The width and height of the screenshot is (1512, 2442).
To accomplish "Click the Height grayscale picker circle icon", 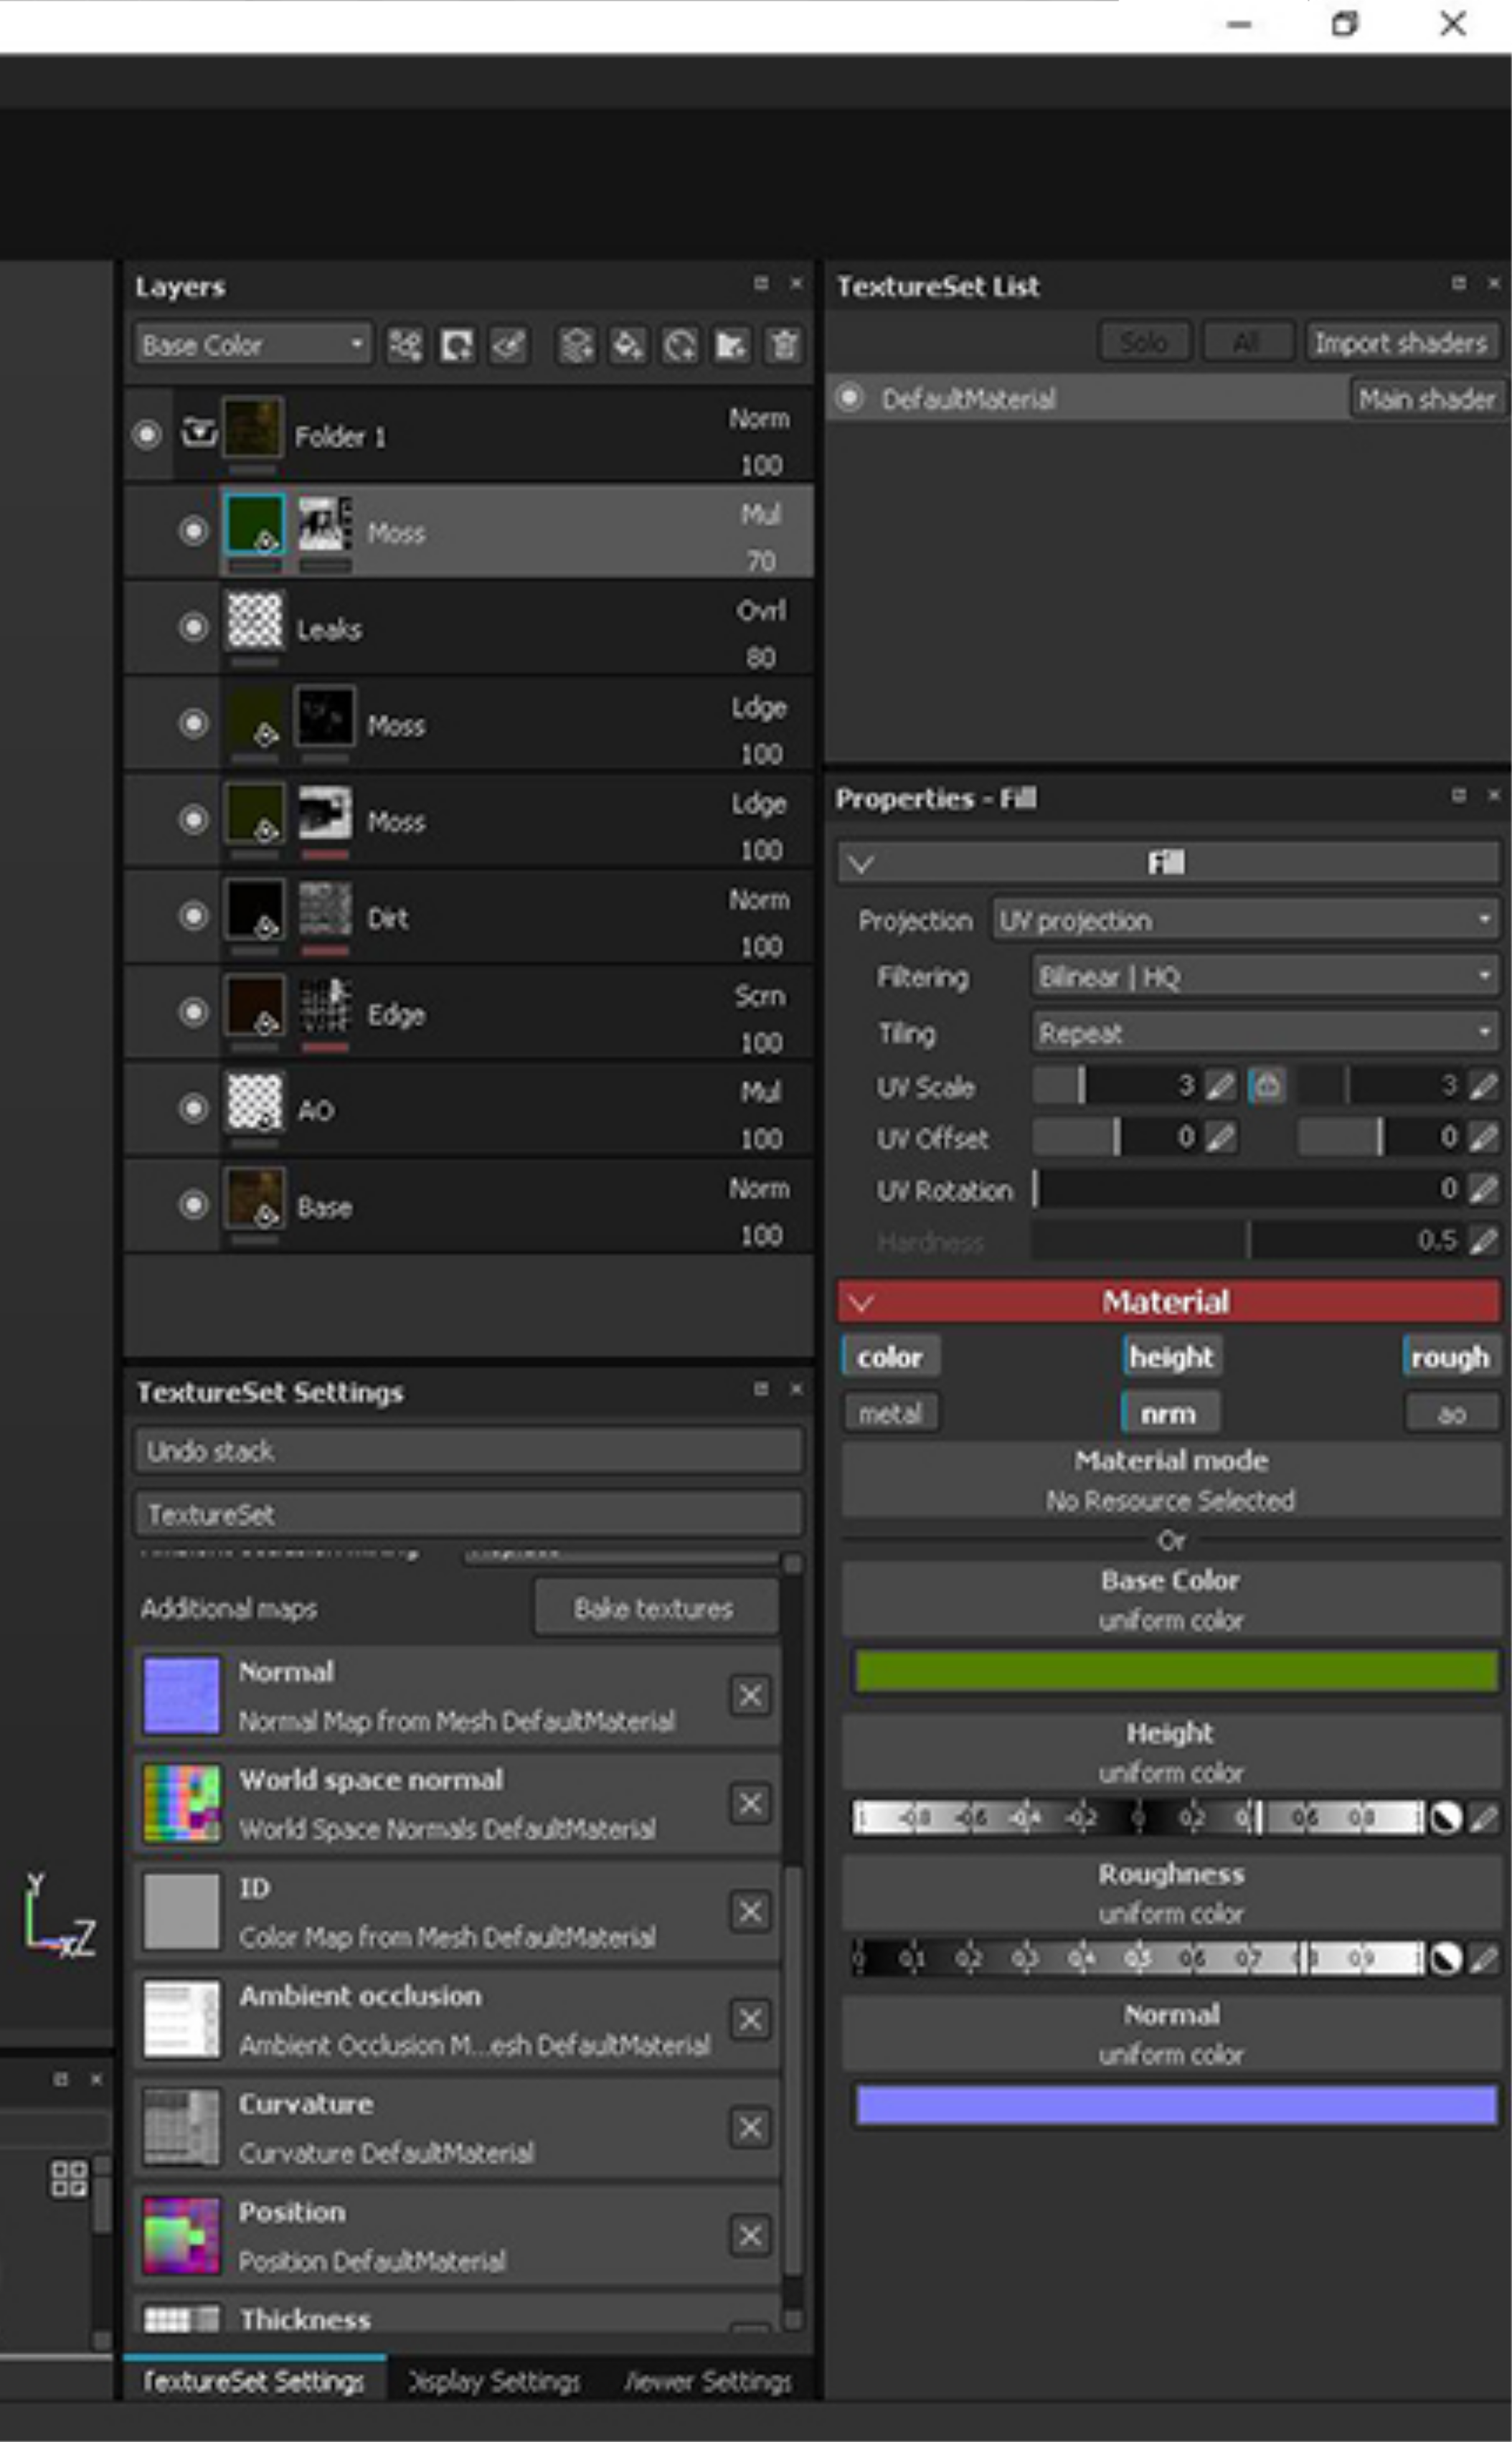I will [x=1446, y=1818].
